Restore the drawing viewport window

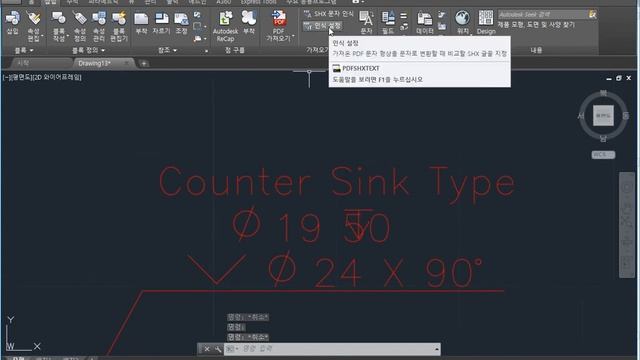(x=619, y=78)
